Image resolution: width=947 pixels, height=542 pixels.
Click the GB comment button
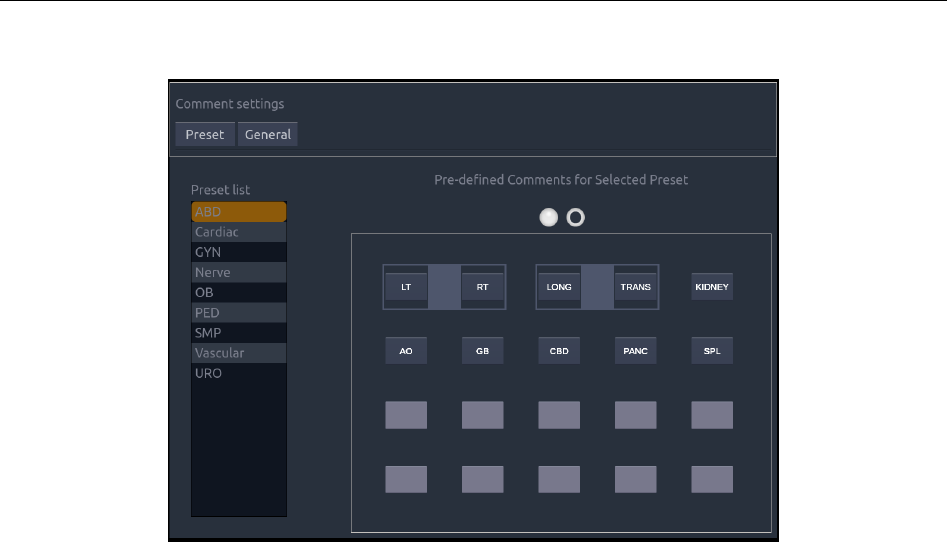click(483, 351)
